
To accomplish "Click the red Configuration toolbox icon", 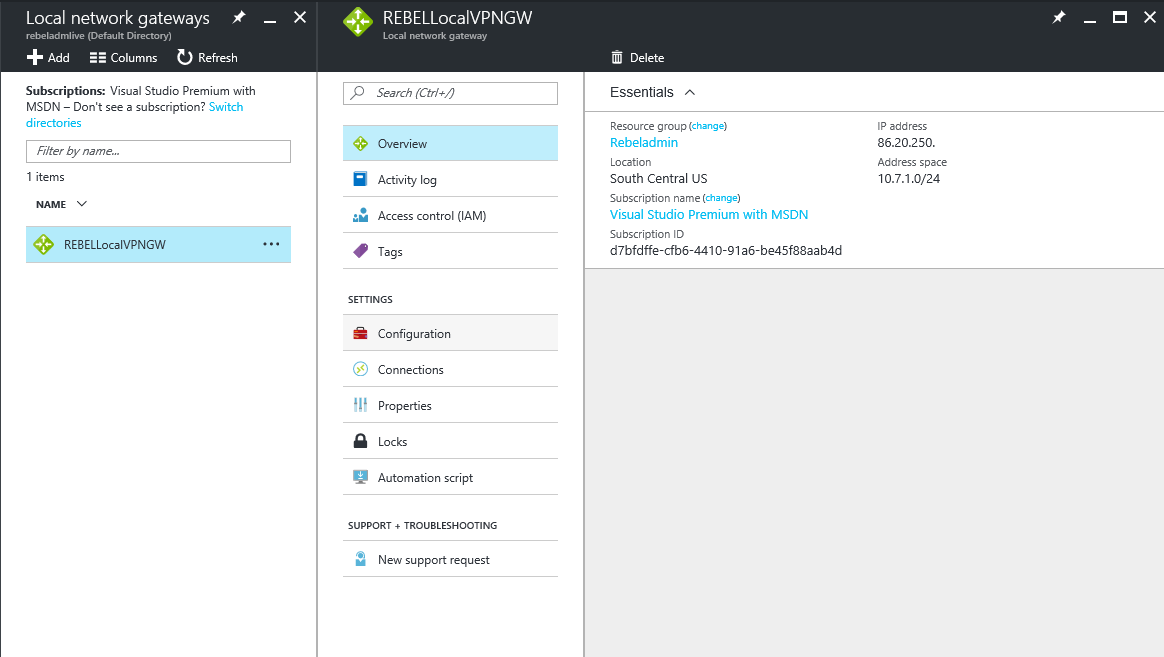I will click(x=360, y=333).
